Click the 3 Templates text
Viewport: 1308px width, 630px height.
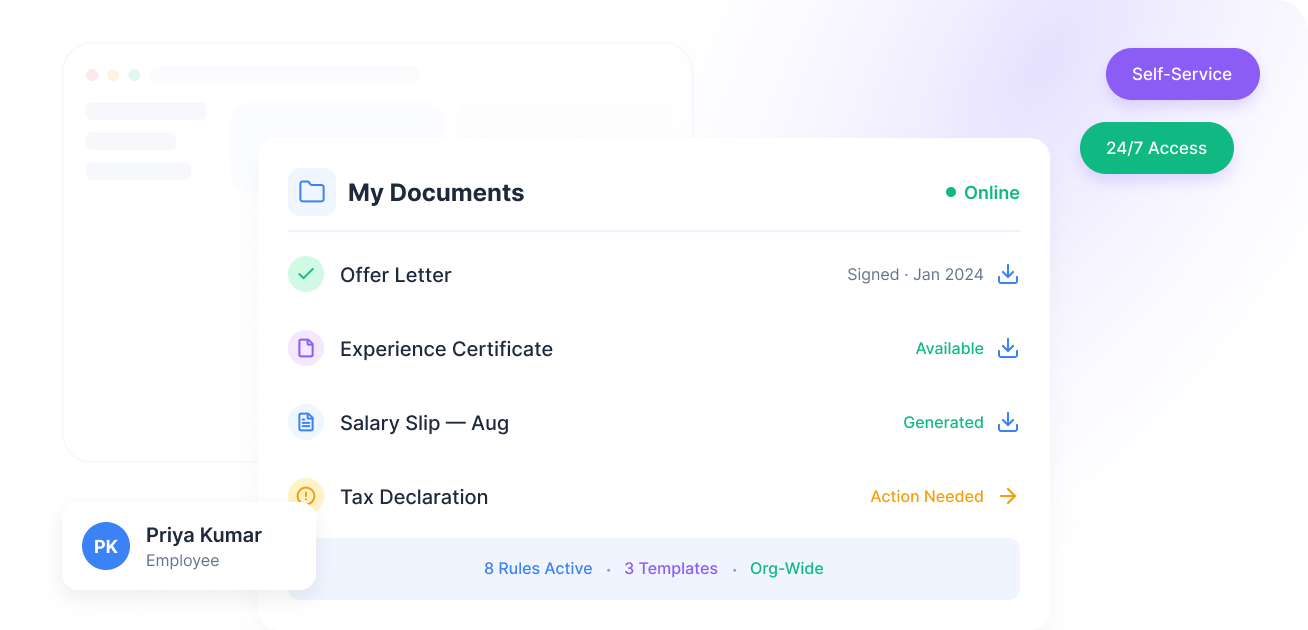[x=671, y=568]
